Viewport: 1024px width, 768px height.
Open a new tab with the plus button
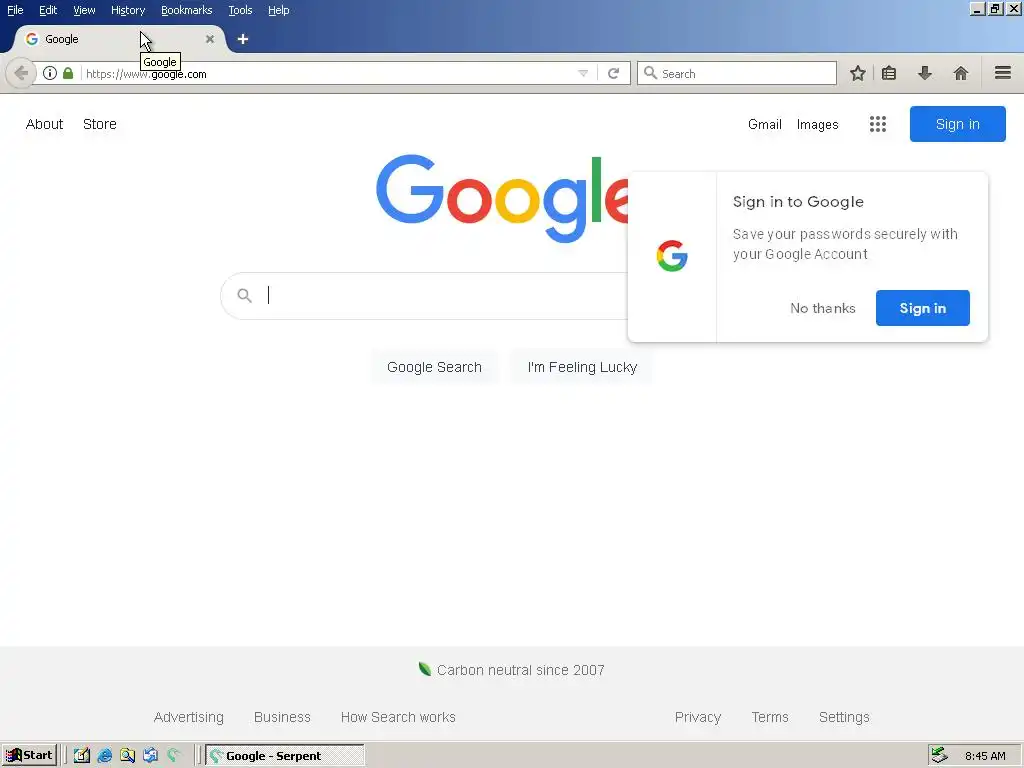pos(243,39)
